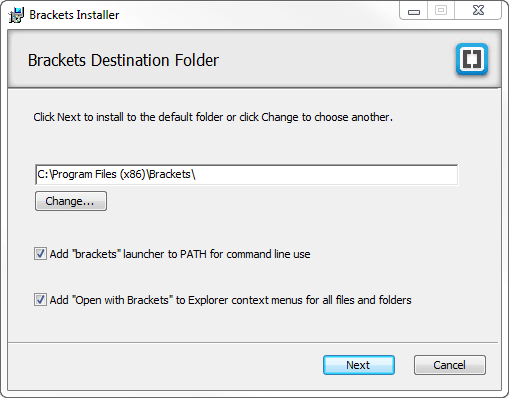Minimize the Brackets Installer window
509x398 pixels.
pos(414,11)
